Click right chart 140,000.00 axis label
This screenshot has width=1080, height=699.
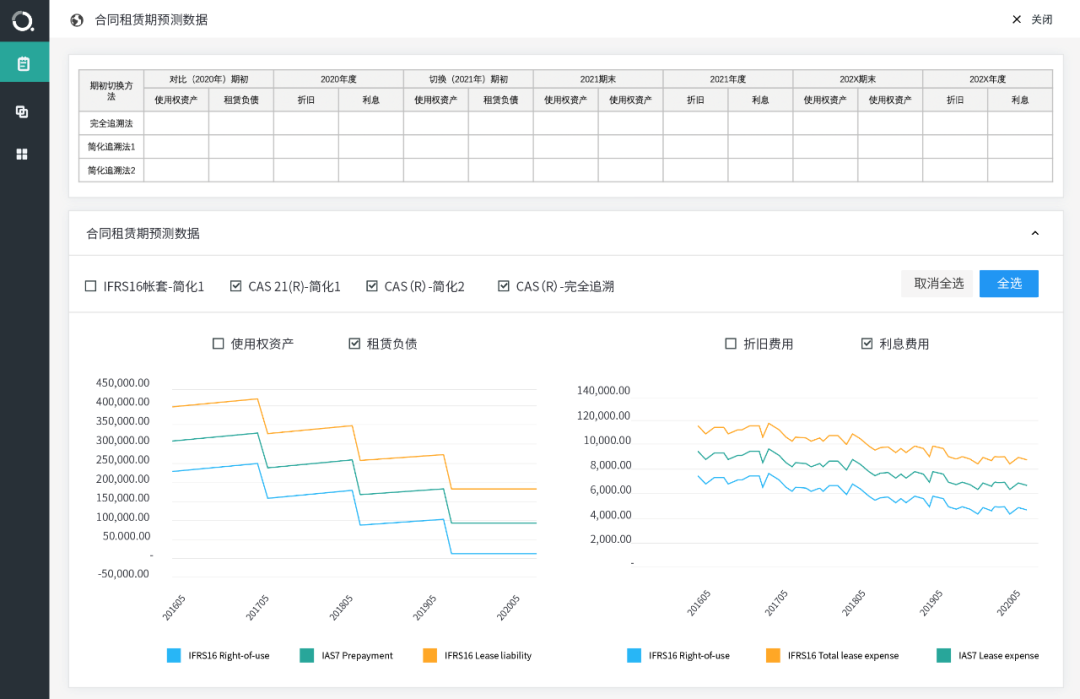603,390
